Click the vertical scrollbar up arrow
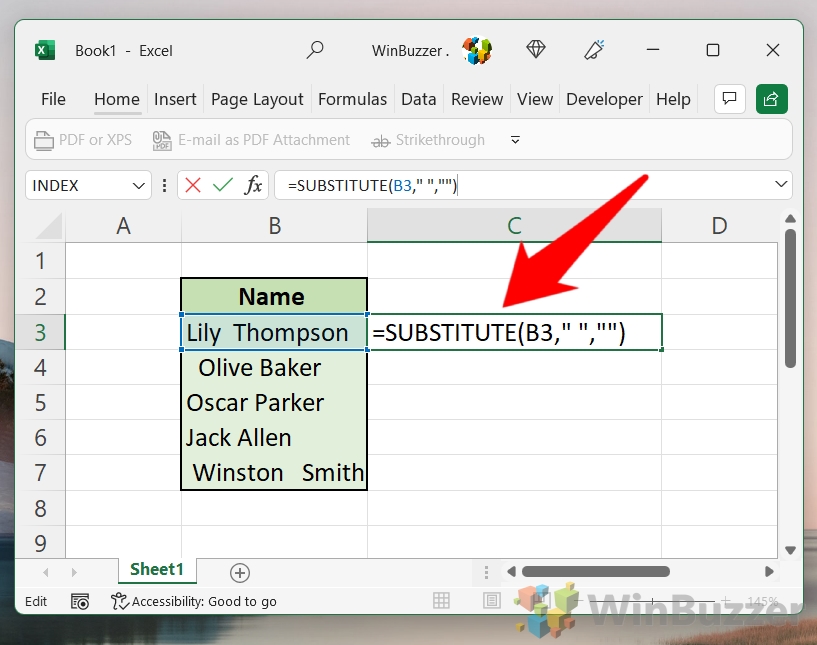The width and height of the screenshot is (817, 645). click(x=790, y=219)
